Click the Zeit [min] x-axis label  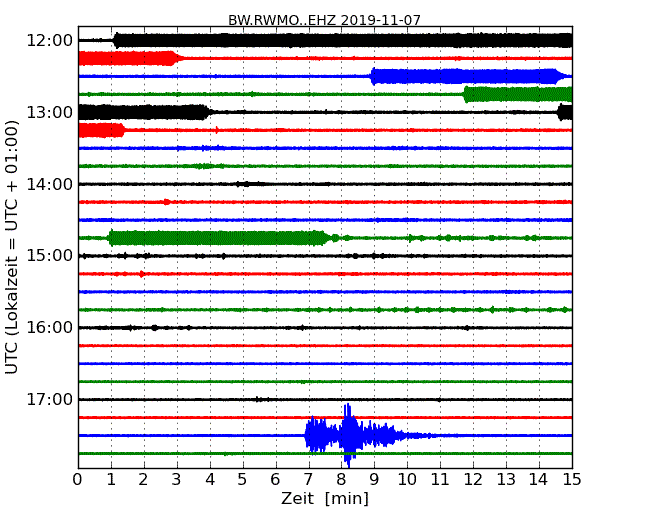click(x=325, y=498)
